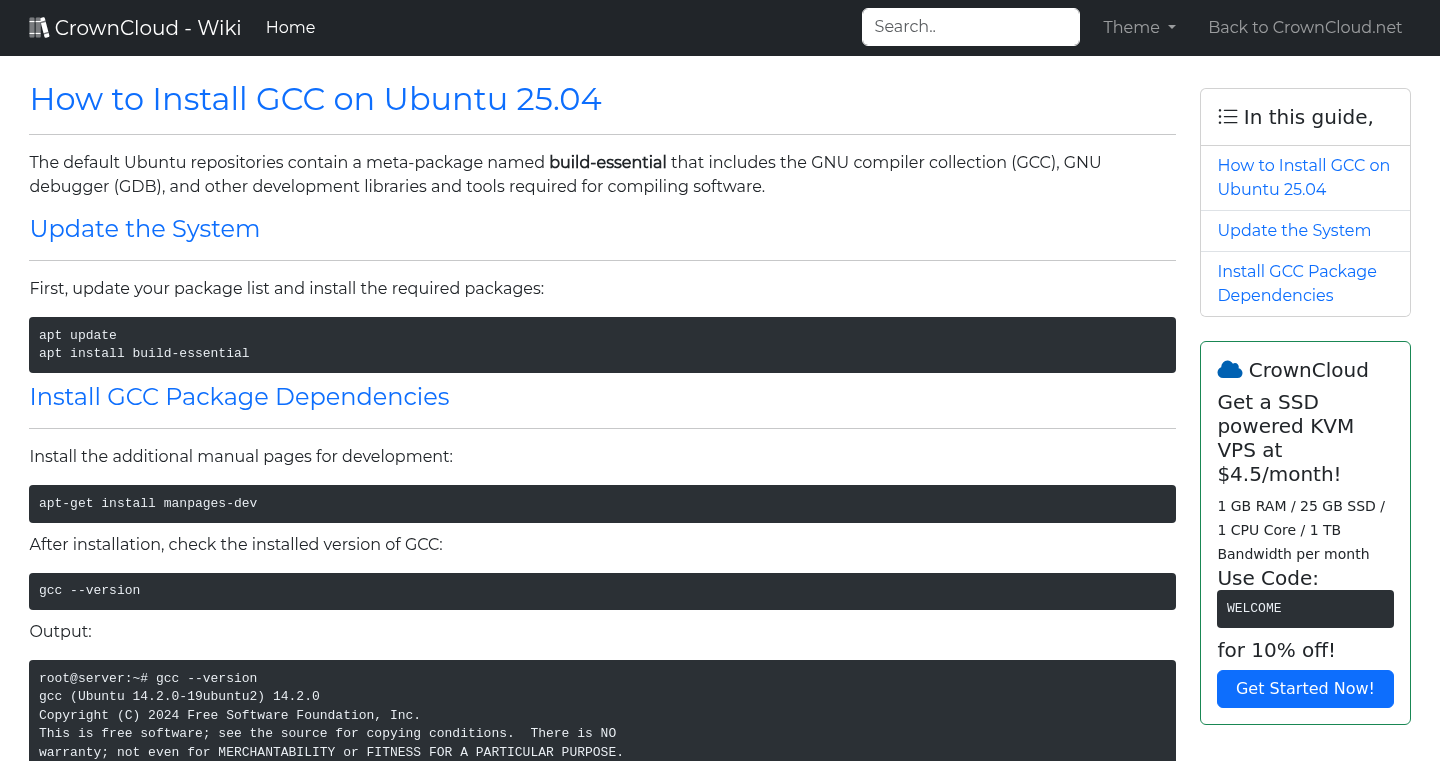Click the 'Install GCC Package Dependencies' section heading

tap(239, 397)
